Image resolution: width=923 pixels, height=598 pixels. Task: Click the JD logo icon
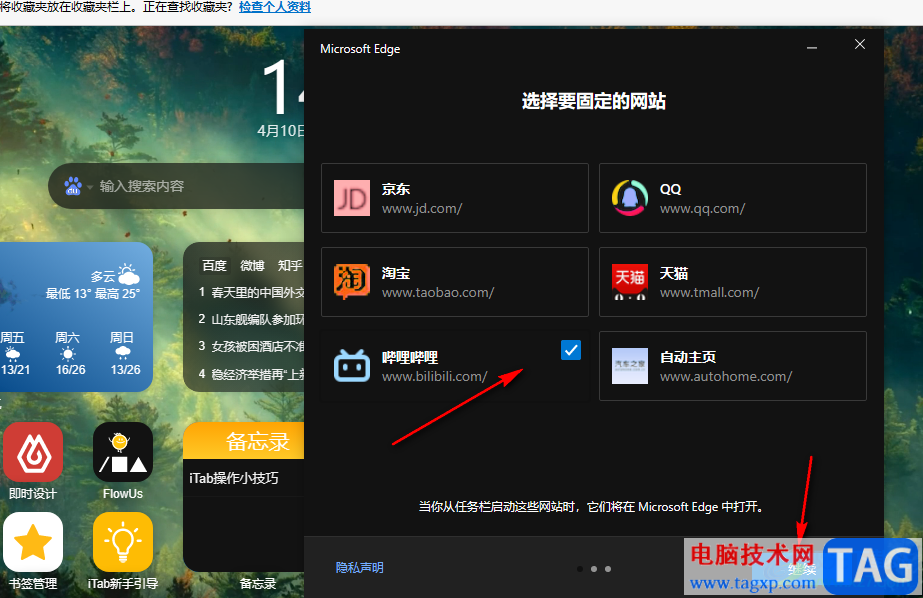(x=351, y=198)
